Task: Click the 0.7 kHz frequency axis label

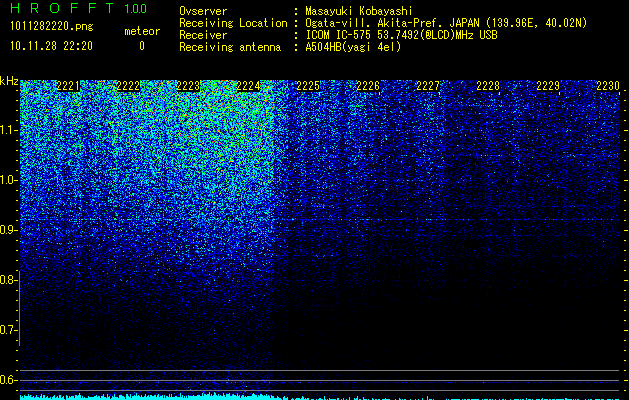Action: point(8,330)
